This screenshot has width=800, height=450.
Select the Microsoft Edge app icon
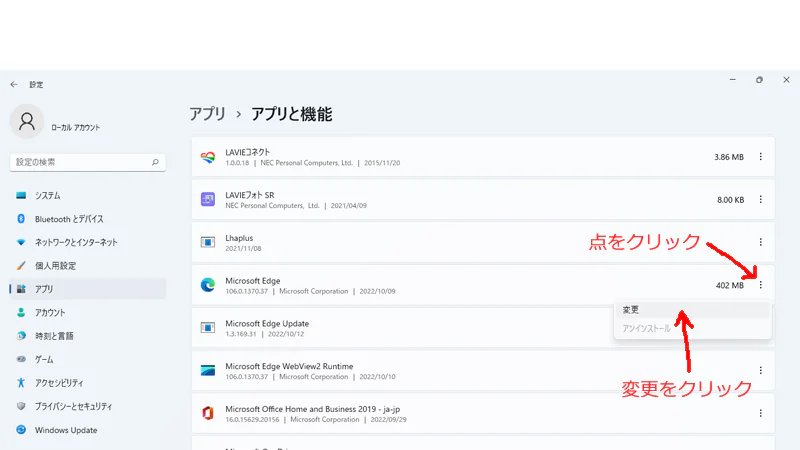coord(208,285)
